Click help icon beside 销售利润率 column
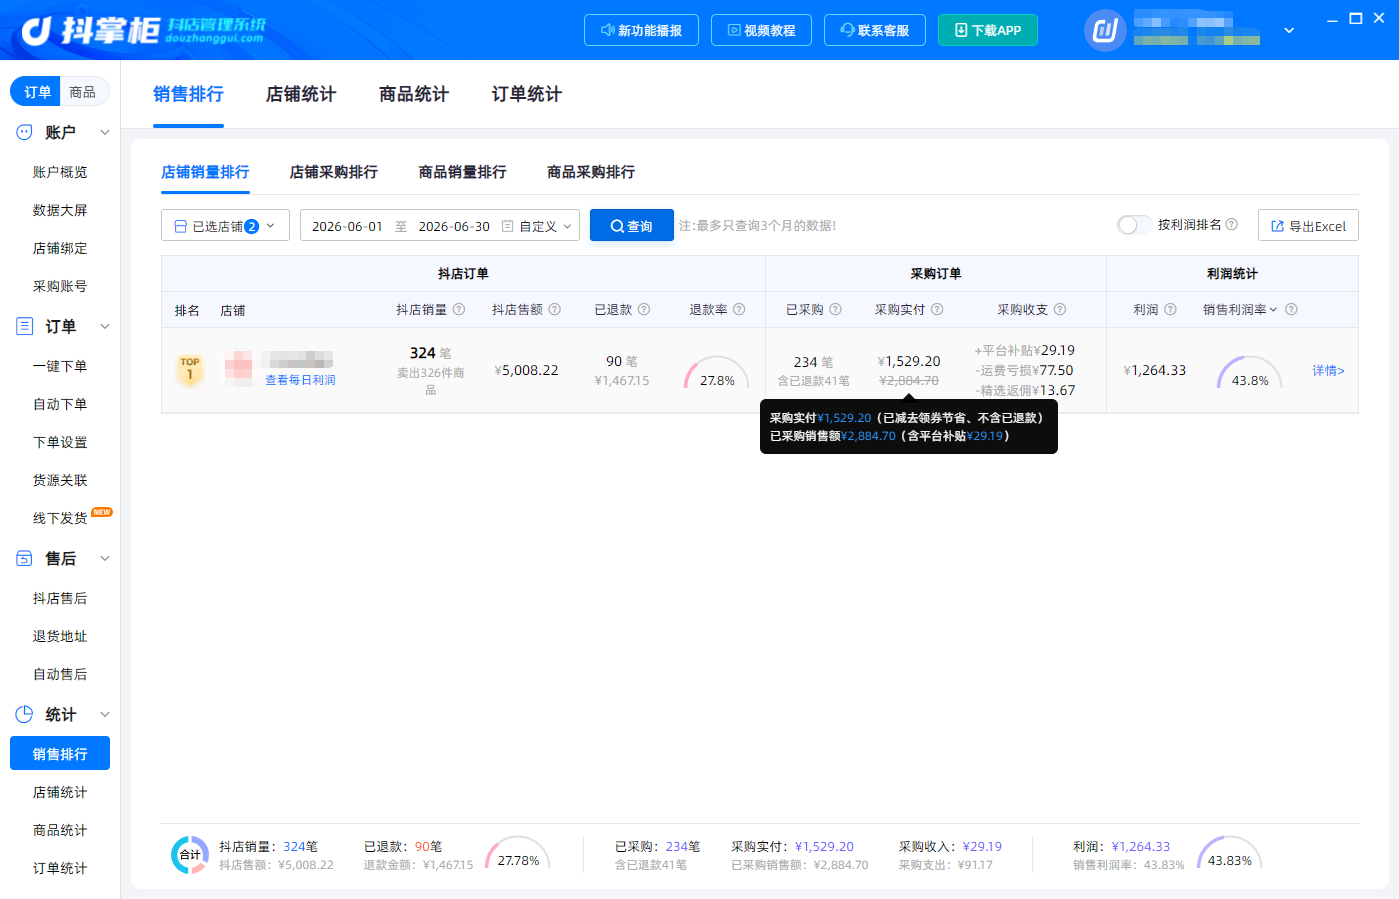Viewport: 1399px width, 899px height. pyautogui.click(x=1291, y=310)
